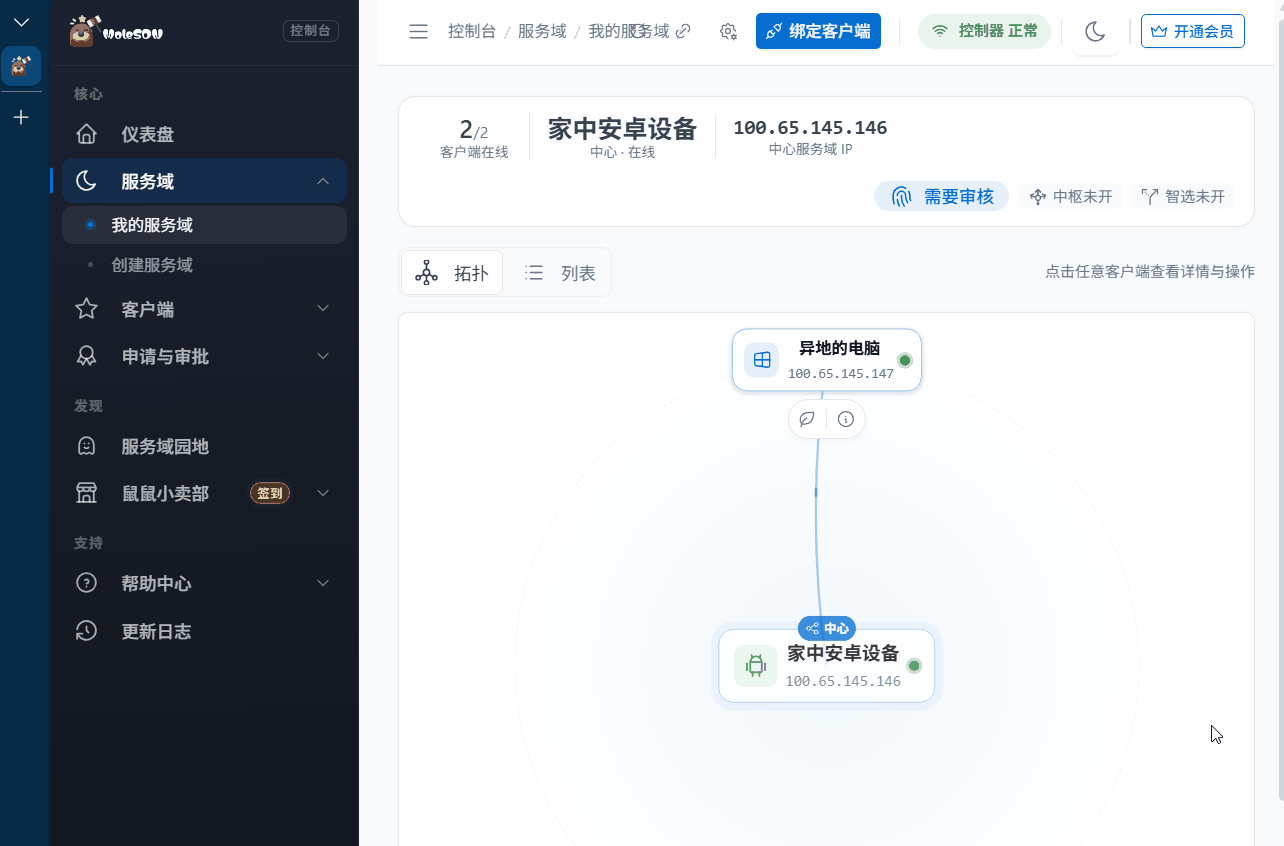Viewport: 1284px width, 846px height.
Task: Expand the 帮助中心 chevron
Action: click(322, 583)
